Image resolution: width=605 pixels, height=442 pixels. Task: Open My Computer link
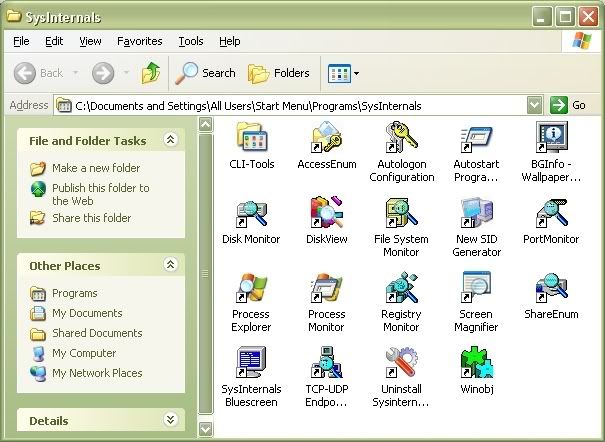pyautogui.click(x=84, y=353)
